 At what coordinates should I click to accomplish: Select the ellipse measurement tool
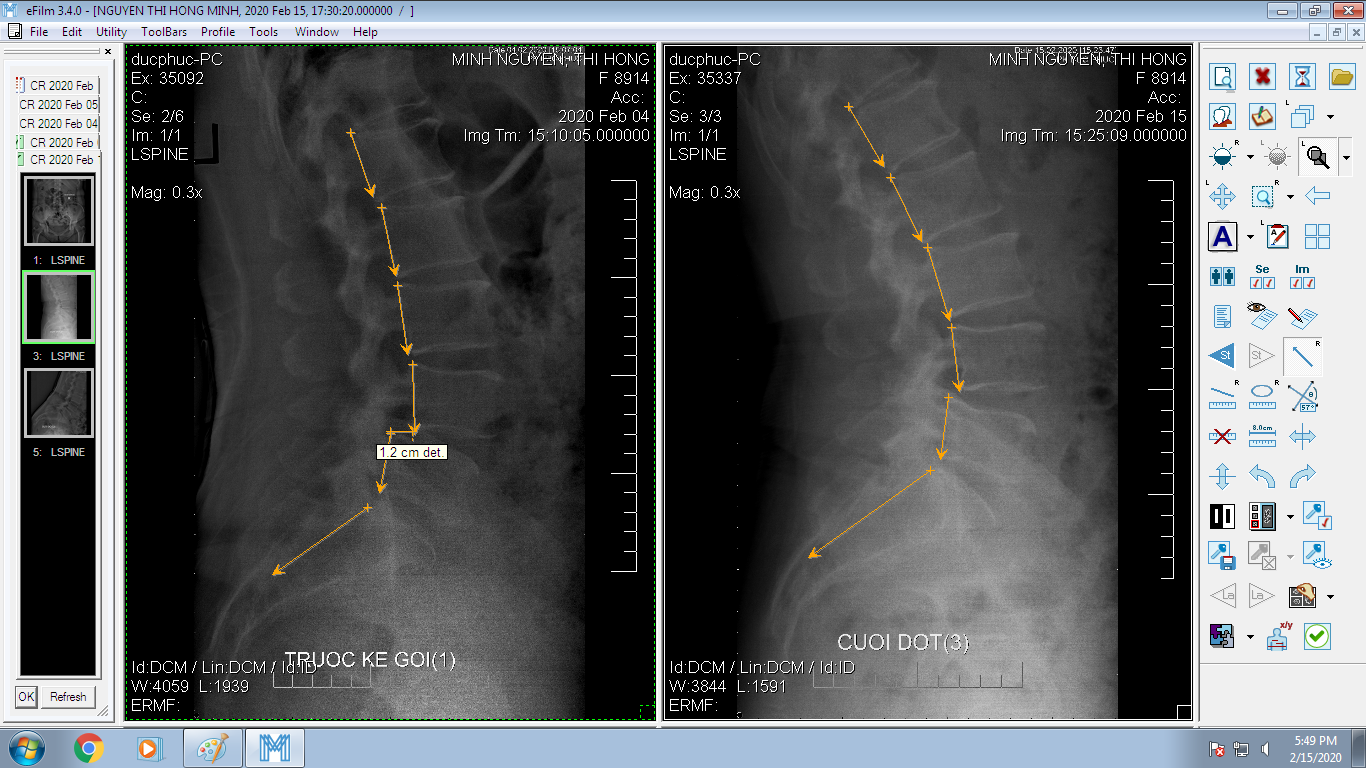coord(1262,397)
